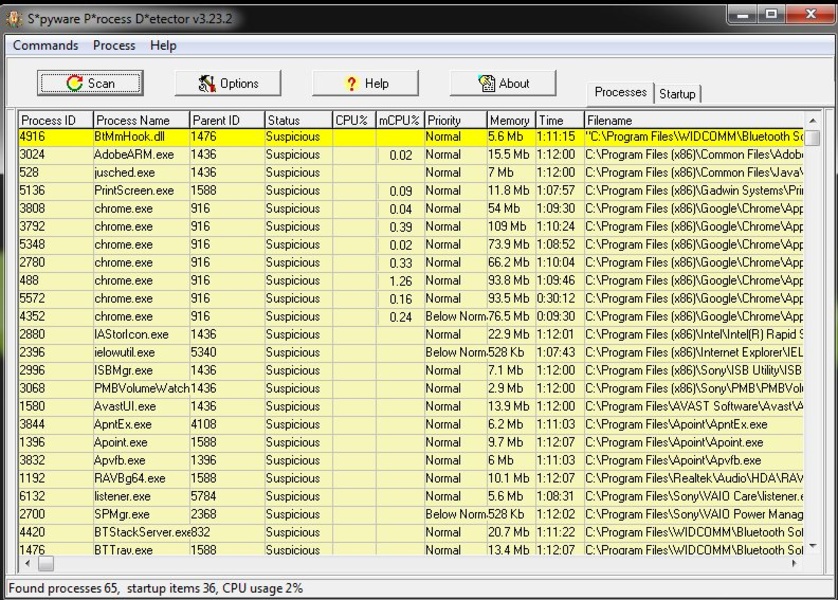Sort list by Memory column header
Image resolution: width=838 pixels, height=600 pixels.
coord(510,120)
